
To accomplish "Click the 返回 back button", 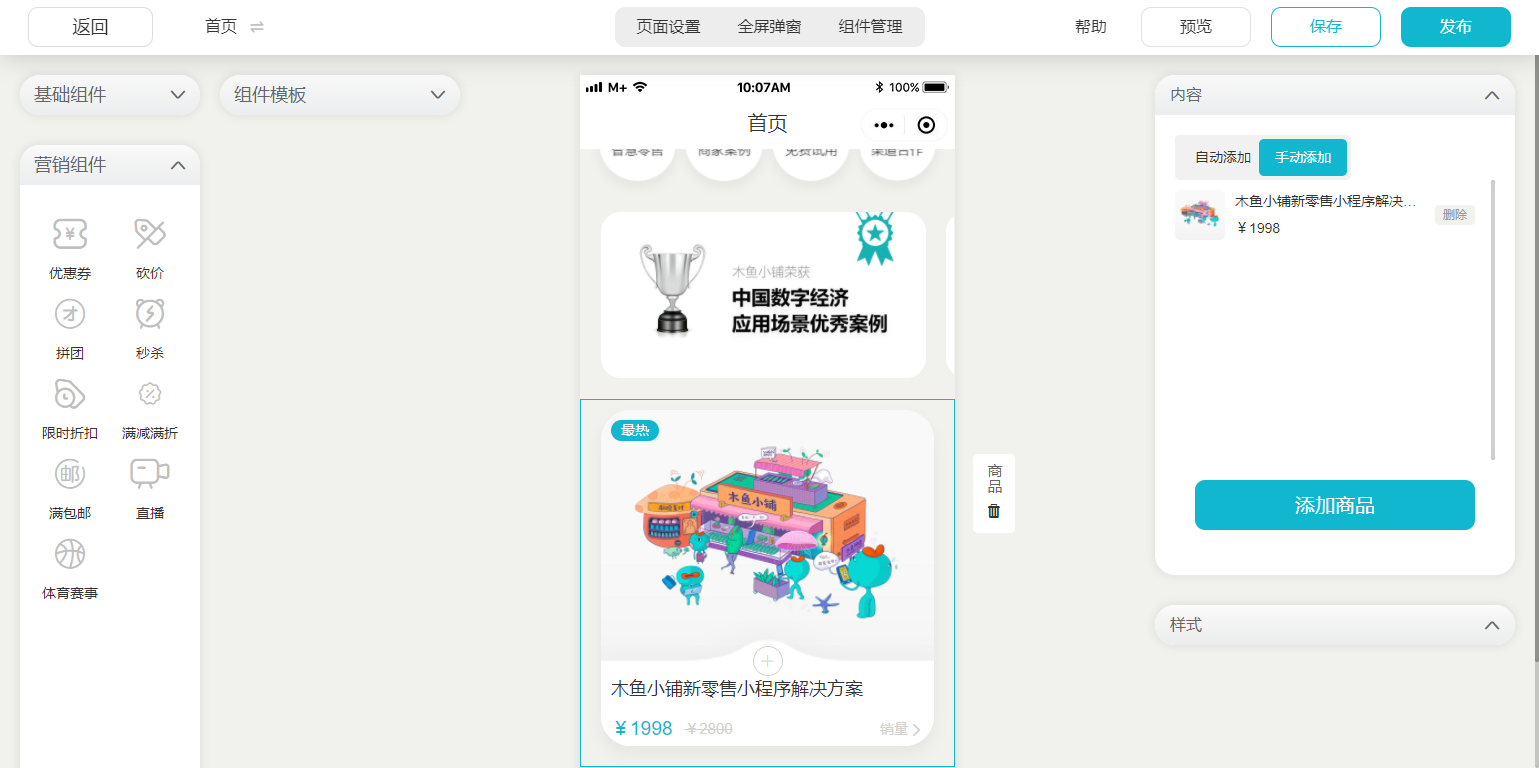I will coord(90,27).
